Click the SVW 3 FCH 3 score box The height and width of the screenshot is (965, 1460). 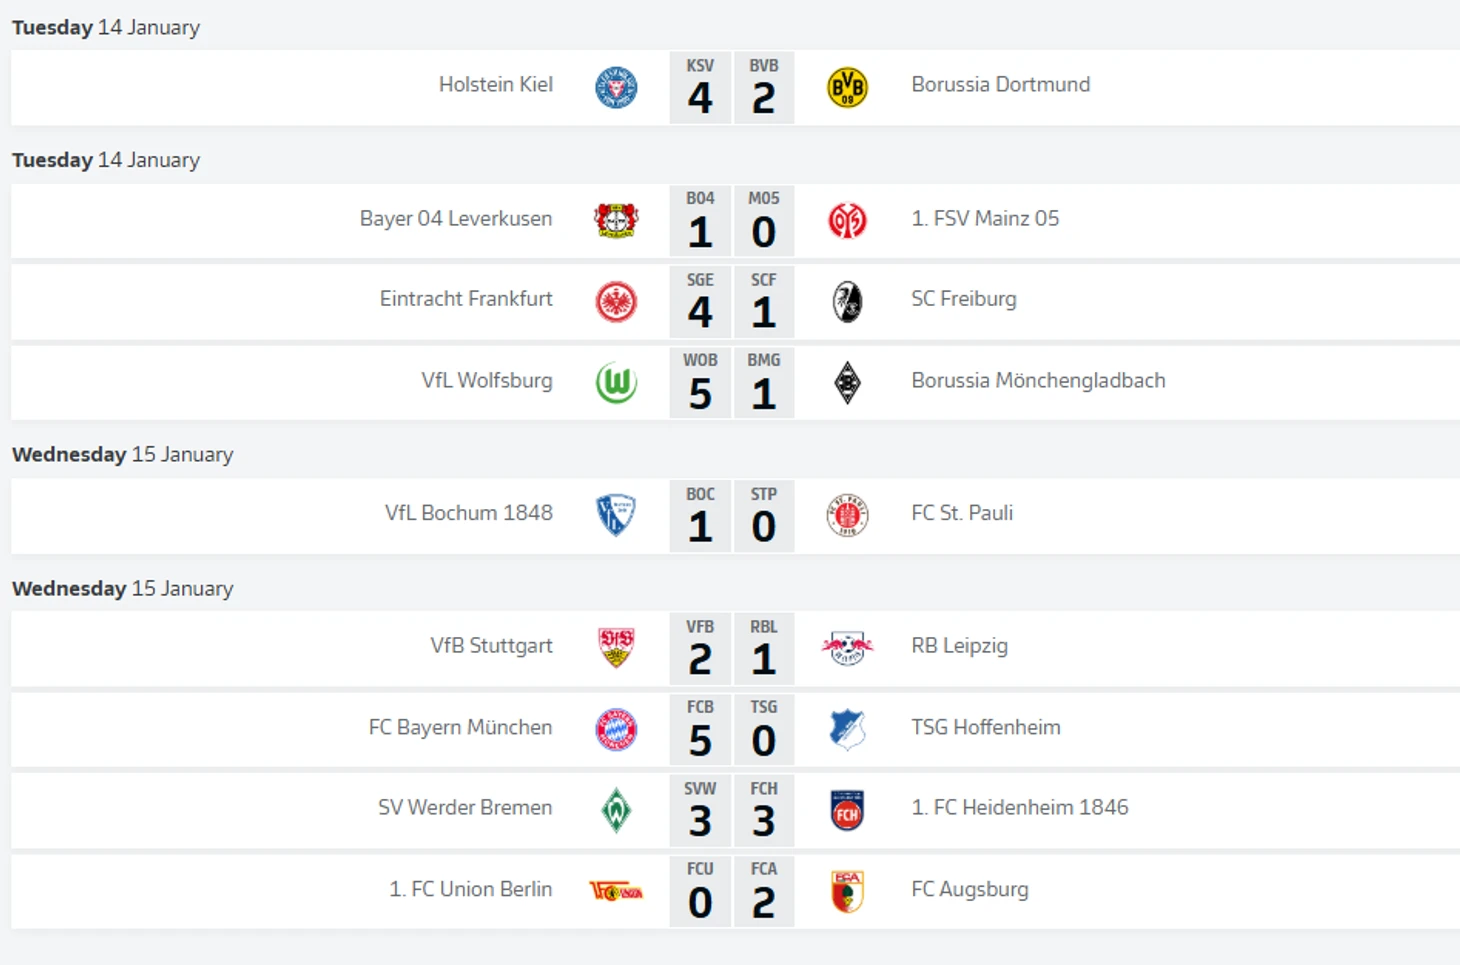732,810
